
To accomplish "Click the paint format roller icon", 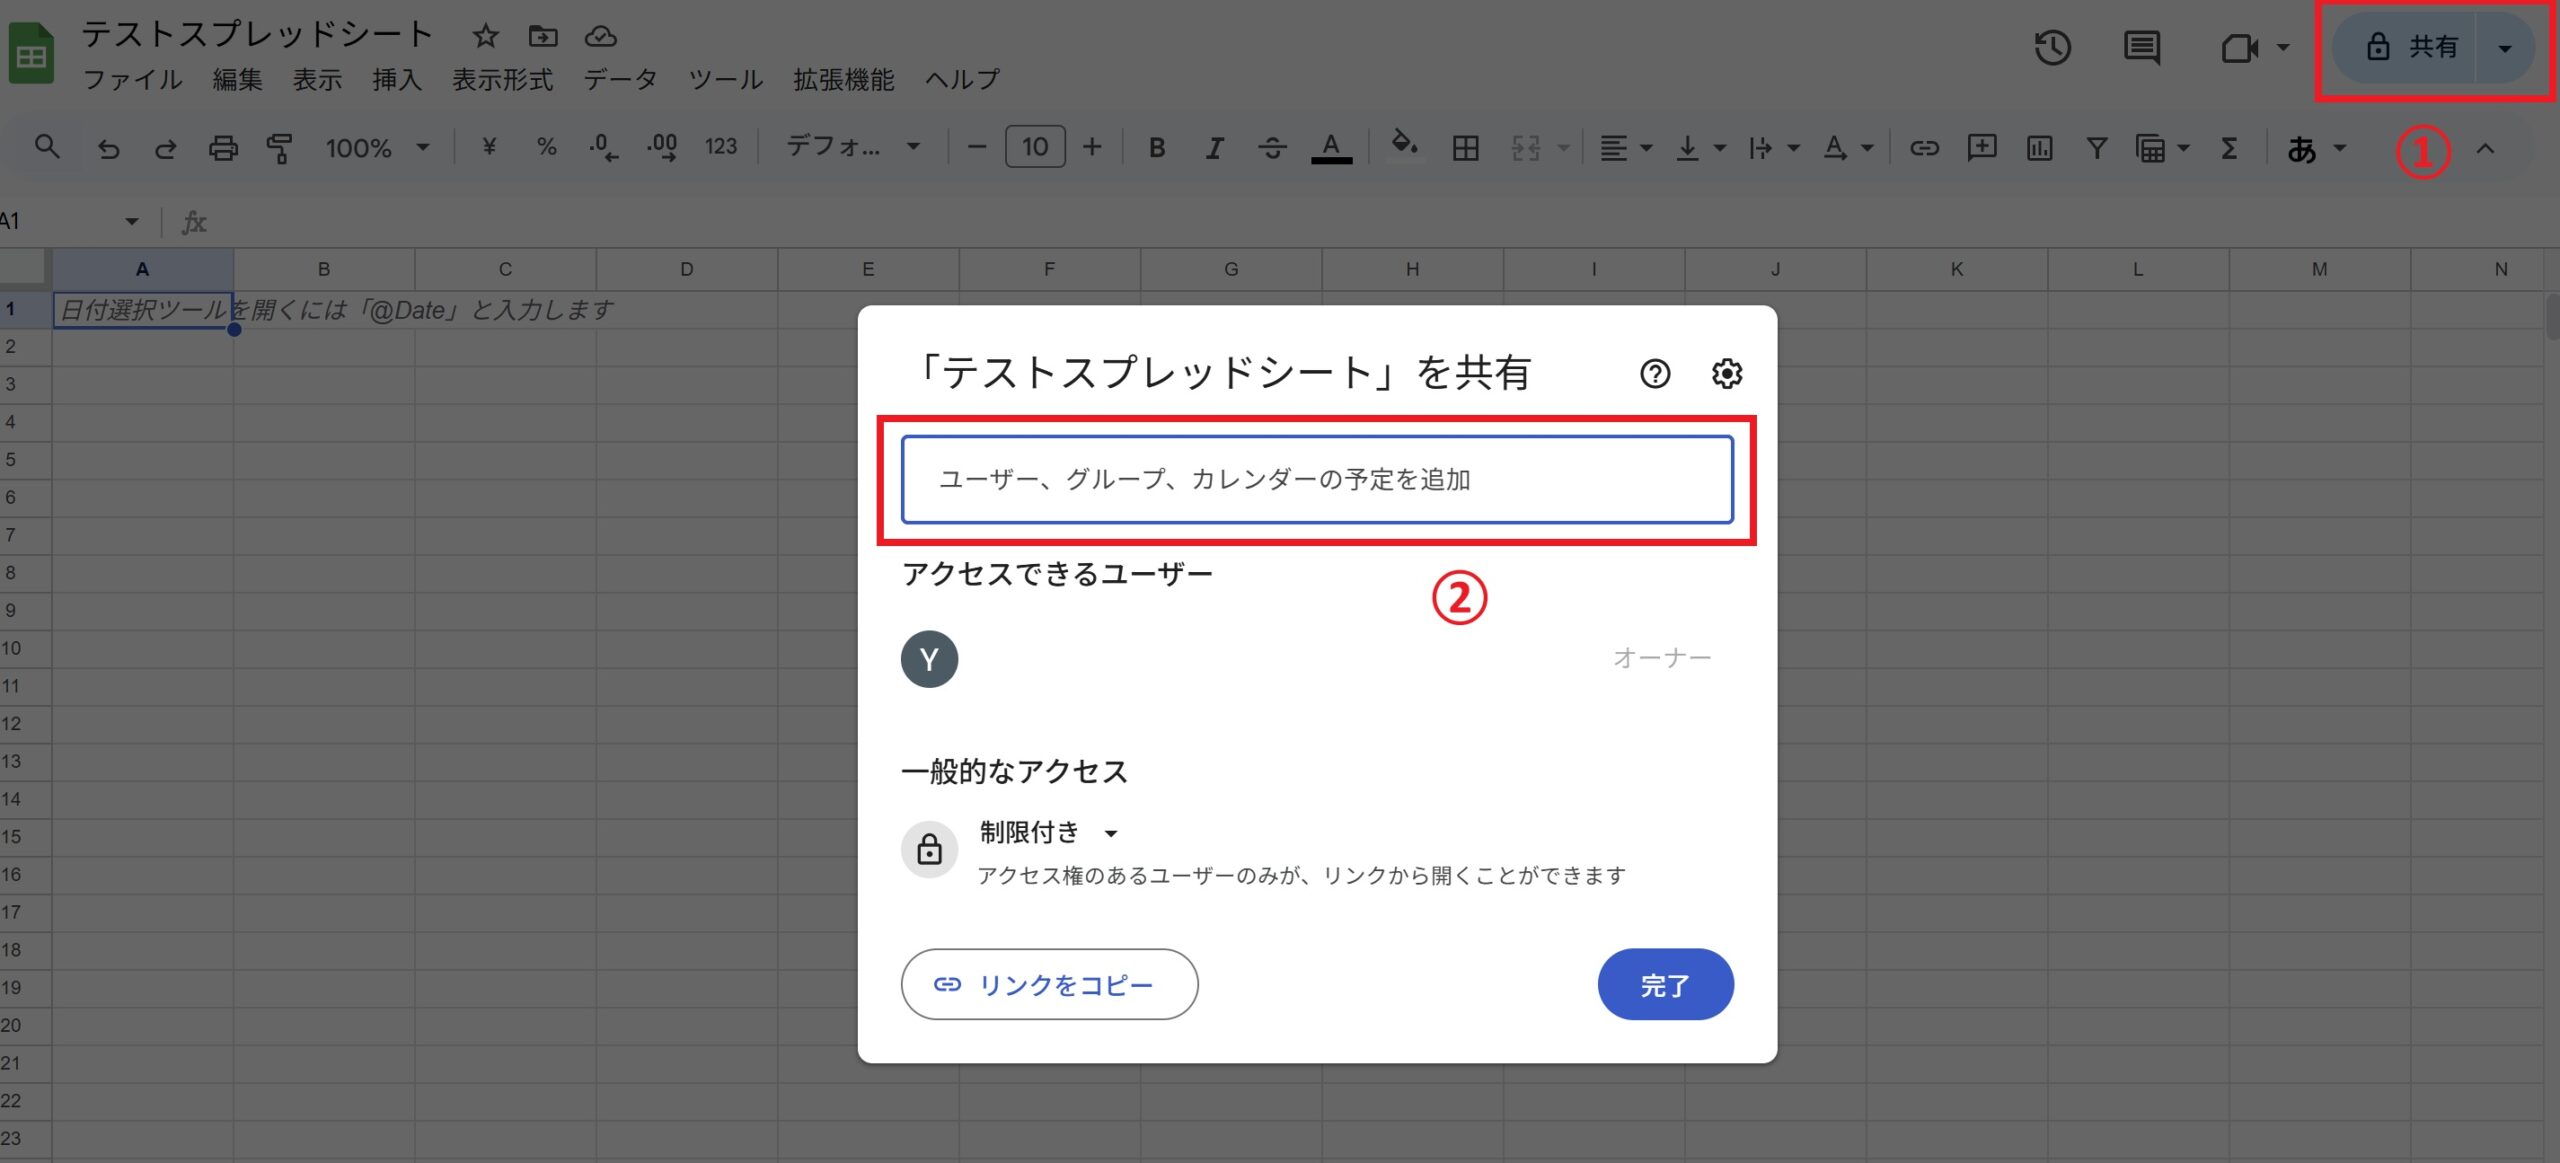I will click(x=280, y=148).
